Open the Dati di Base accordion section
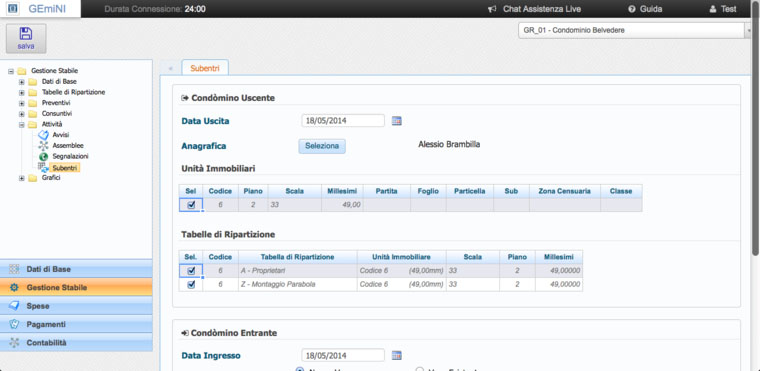The width and height of the screenshot is (760, 371). pos(76,269)
